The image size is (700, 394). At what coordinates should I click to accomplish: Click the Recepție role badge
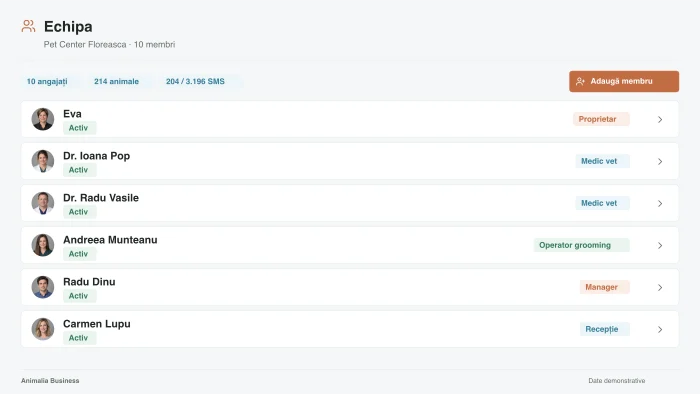pos(604,329)
